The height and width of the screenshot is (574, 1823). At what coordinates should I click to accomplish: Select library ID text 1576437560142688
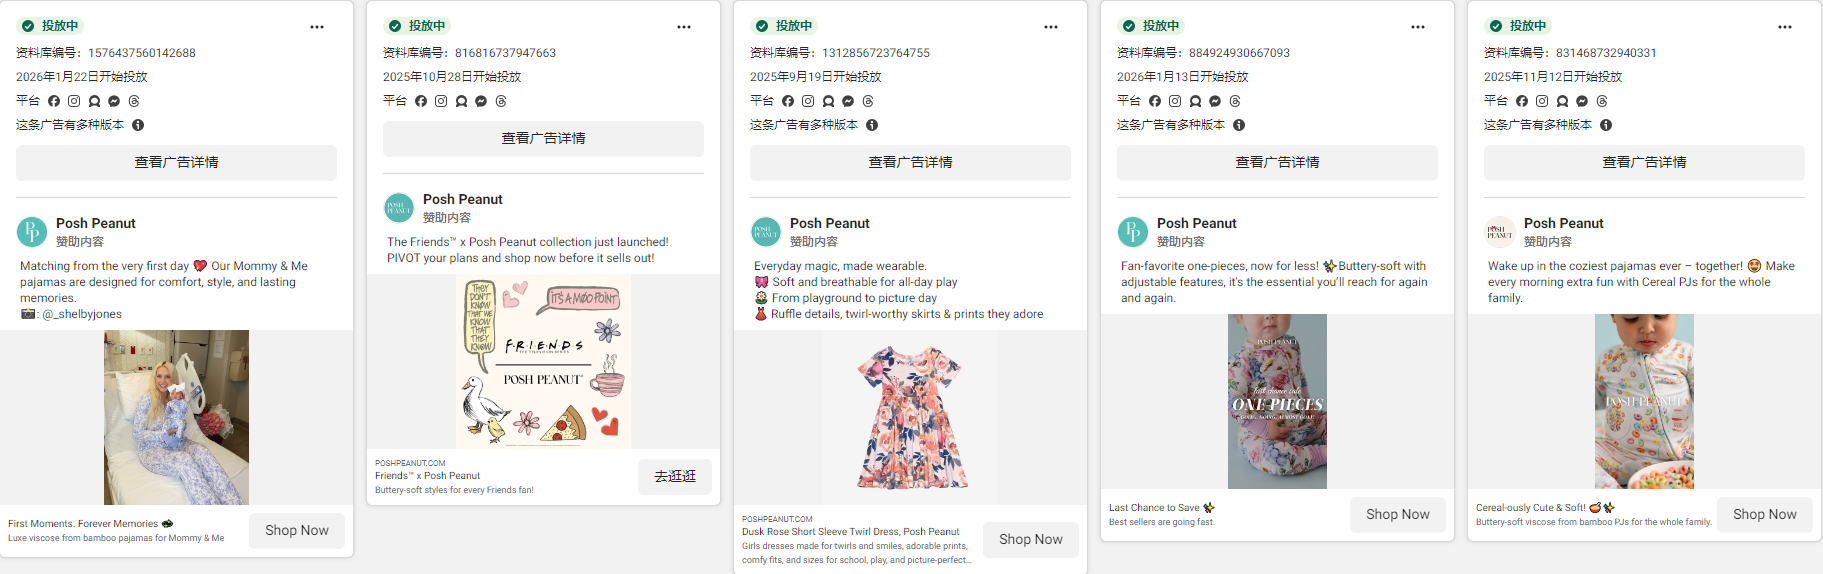tap(142, 53)
